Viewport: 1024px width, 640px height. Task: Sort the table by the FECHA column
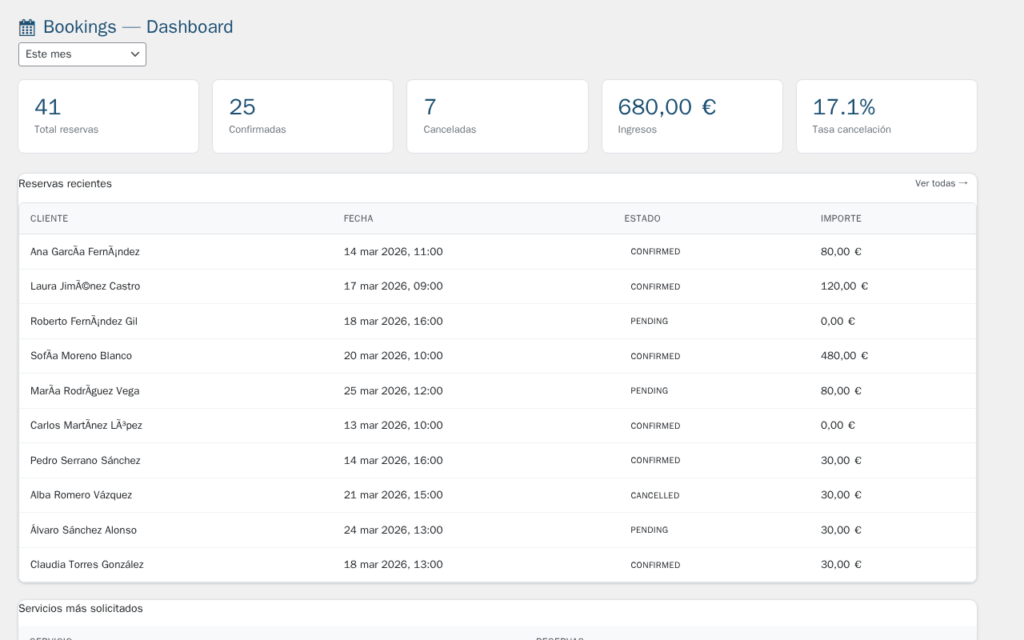point(358,218)
